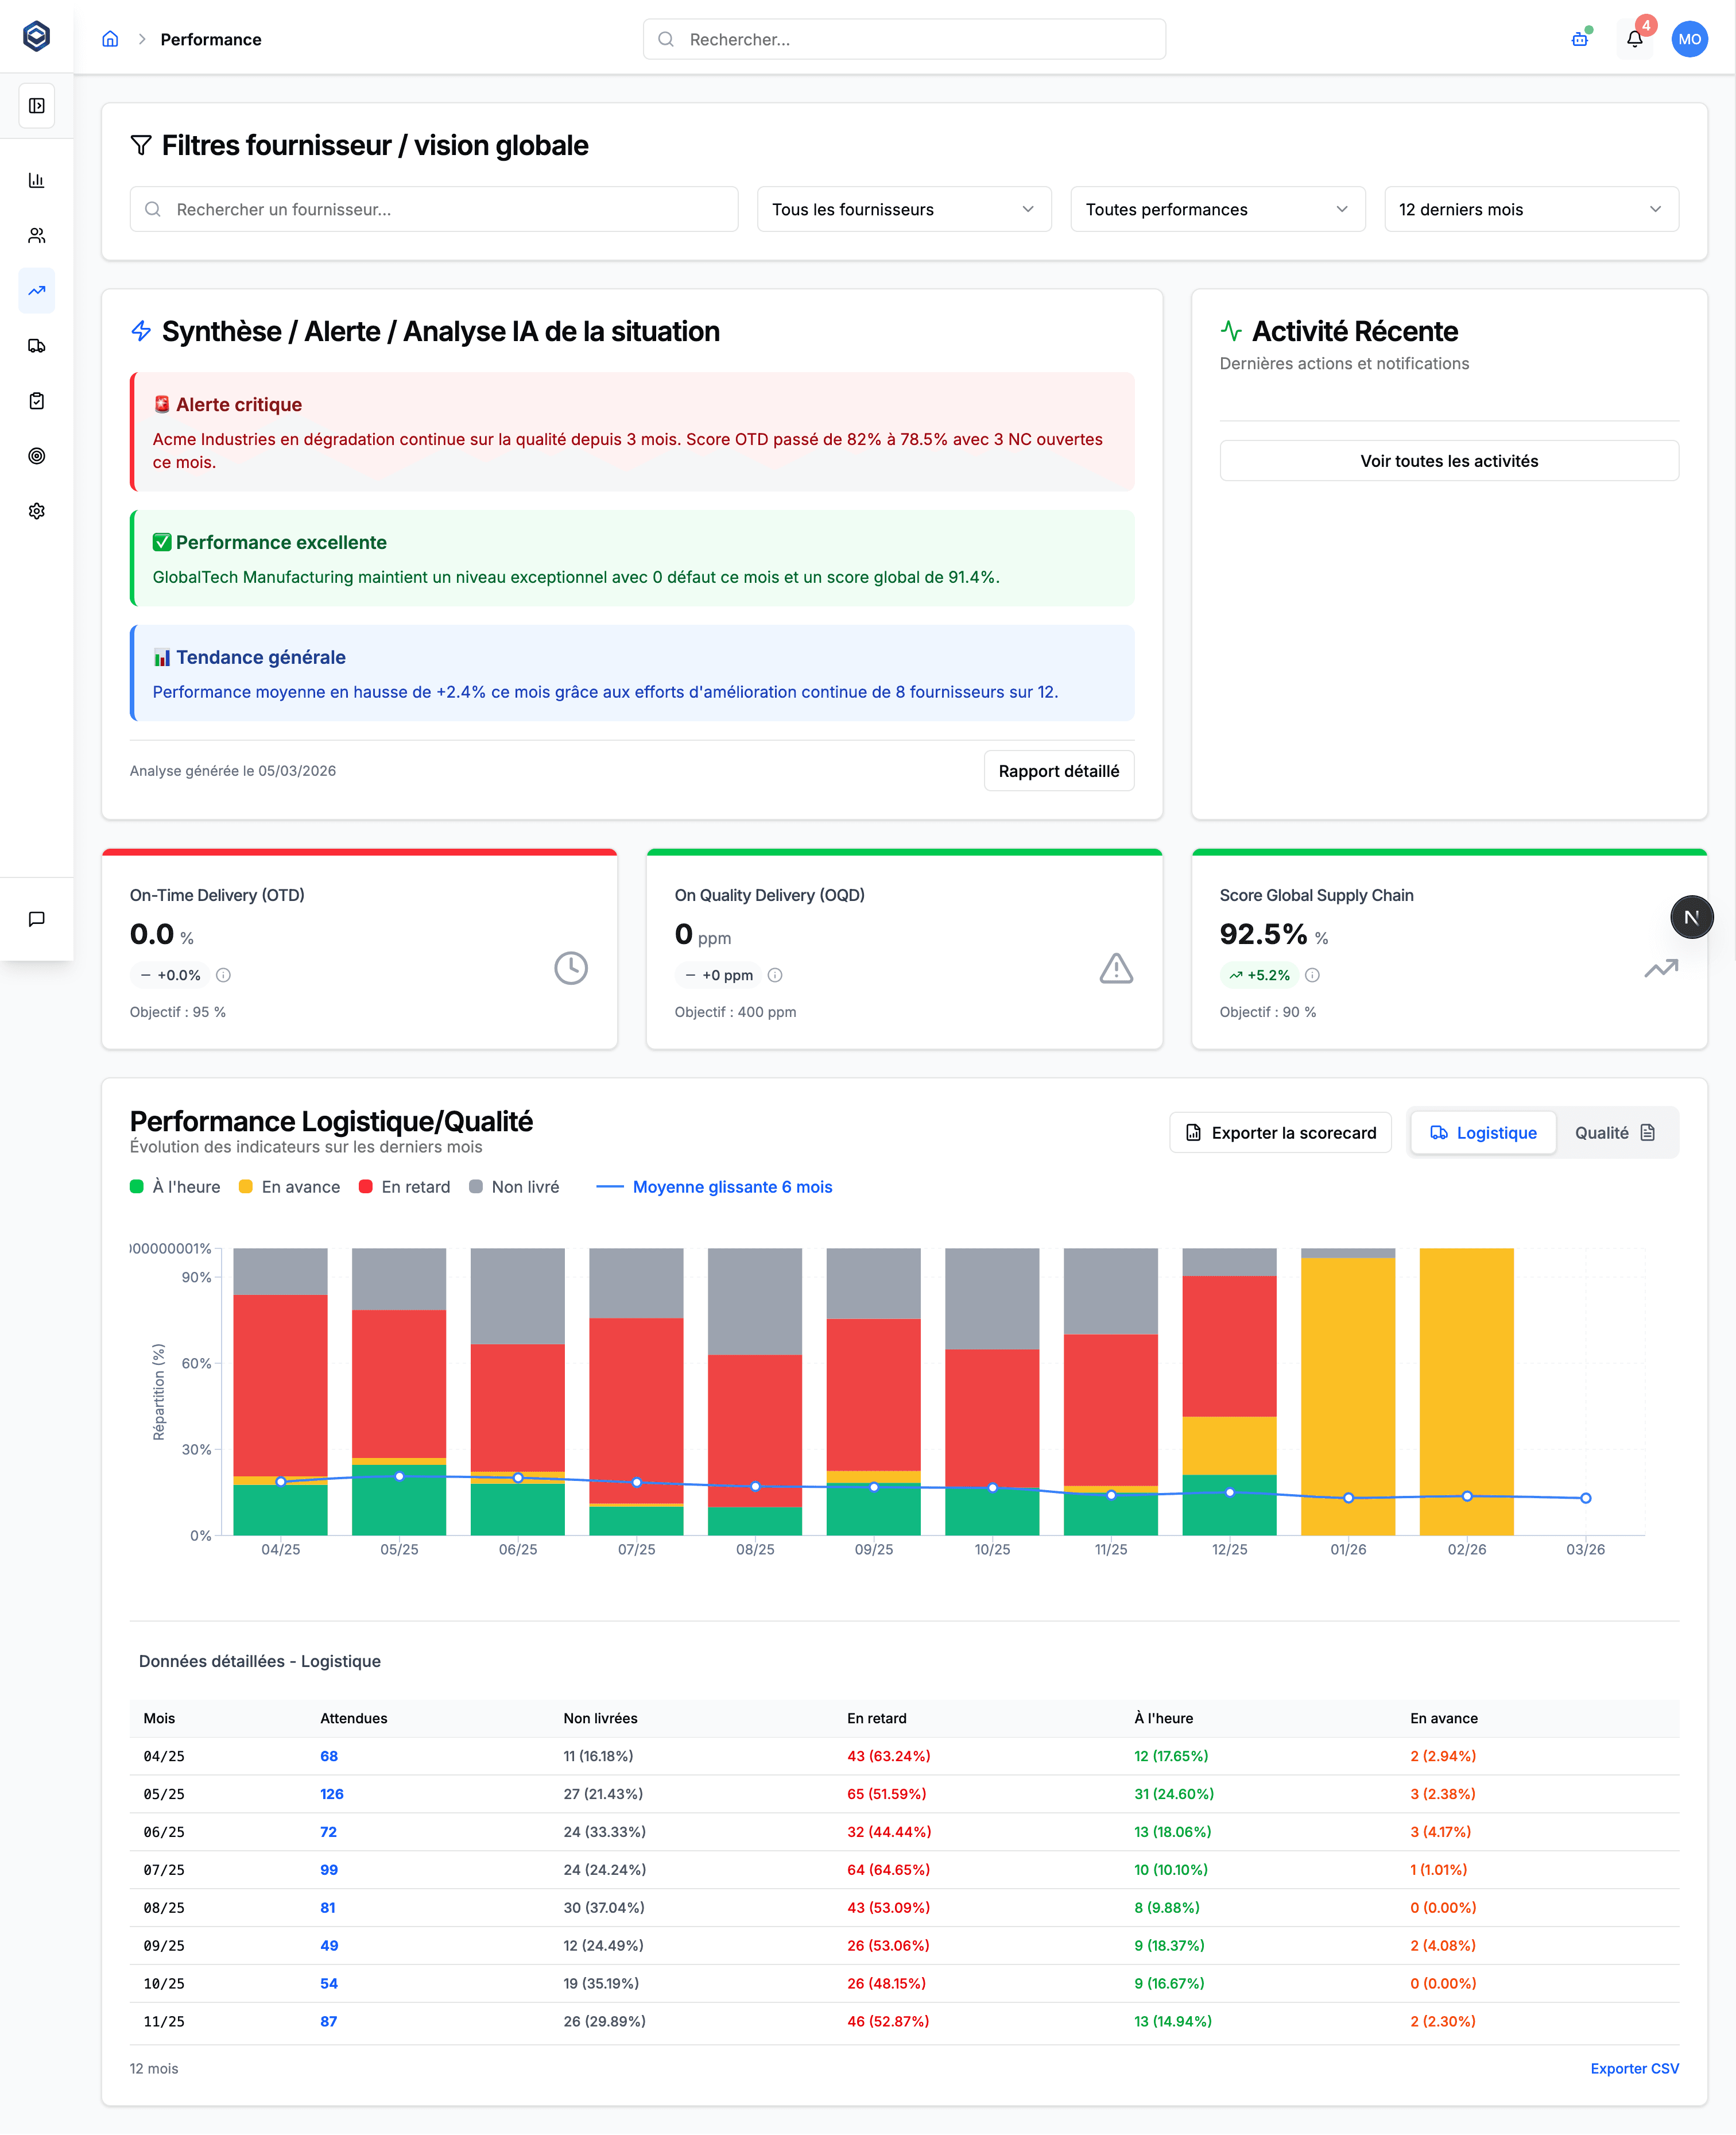
Task: Select the Logistique tab
Action: tap(1483, 1133)
